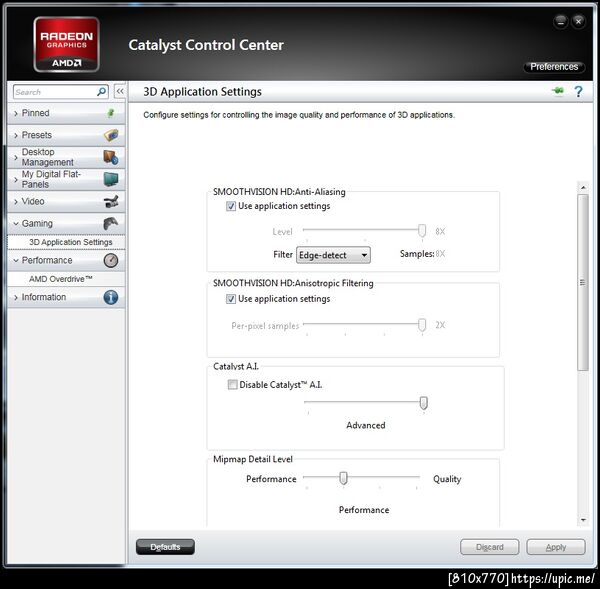This screenshot has width=600, height=589.
Task: Click 'Mipmap Detail Level' group title
Action: [x=253, y=459]
